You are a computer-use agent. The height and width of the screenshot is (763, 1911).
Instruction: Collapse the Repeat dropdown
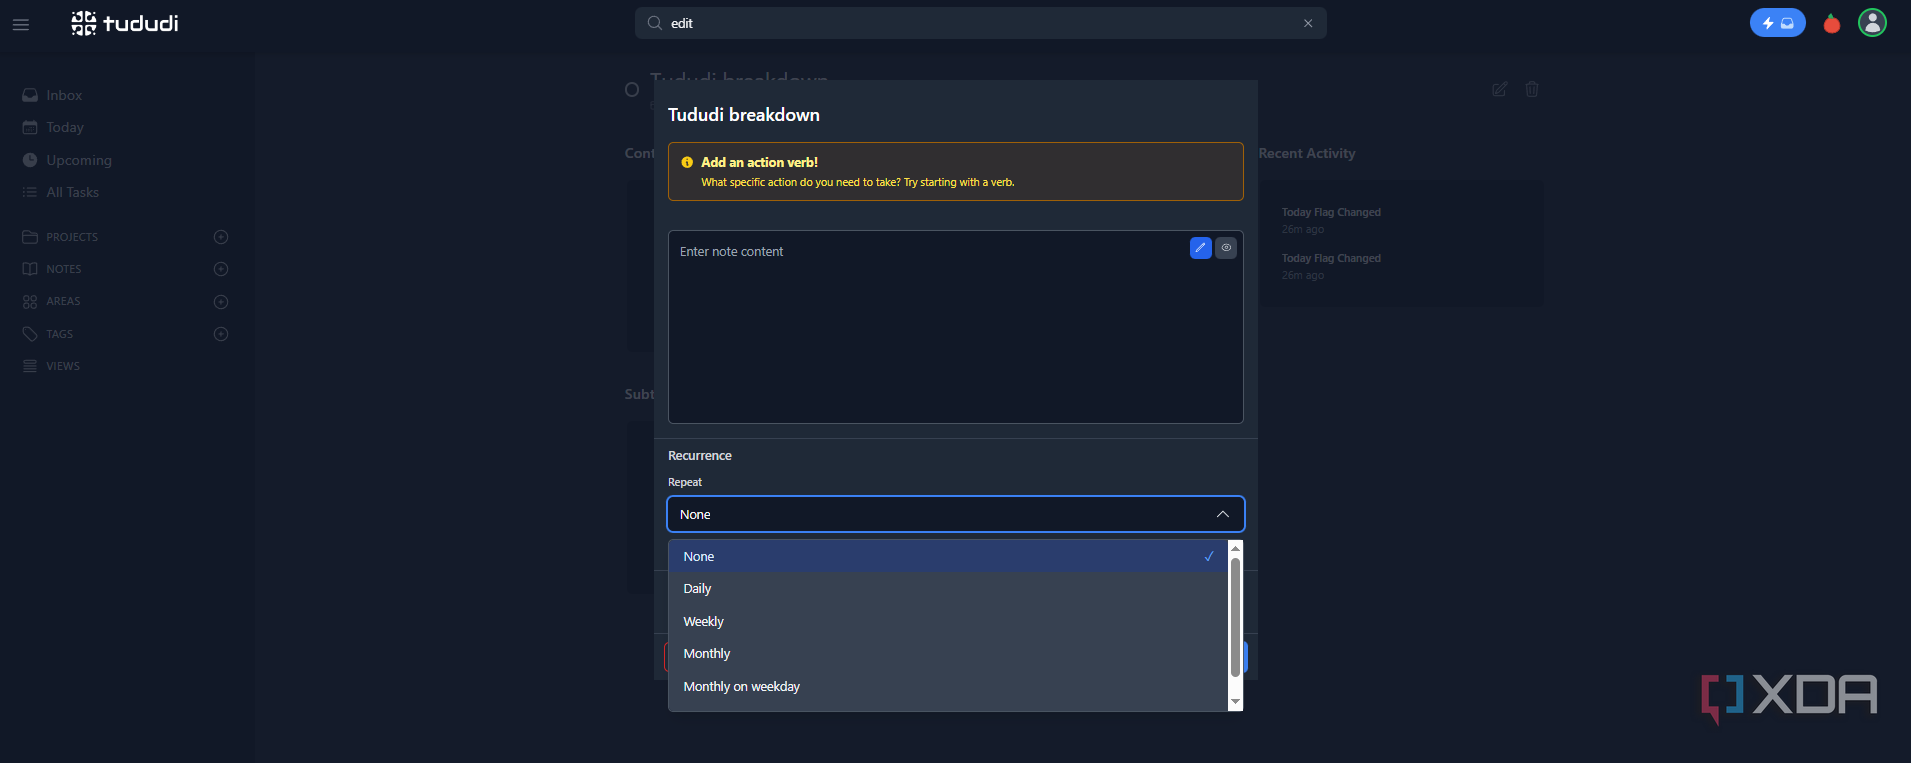[x=955, y=514]
